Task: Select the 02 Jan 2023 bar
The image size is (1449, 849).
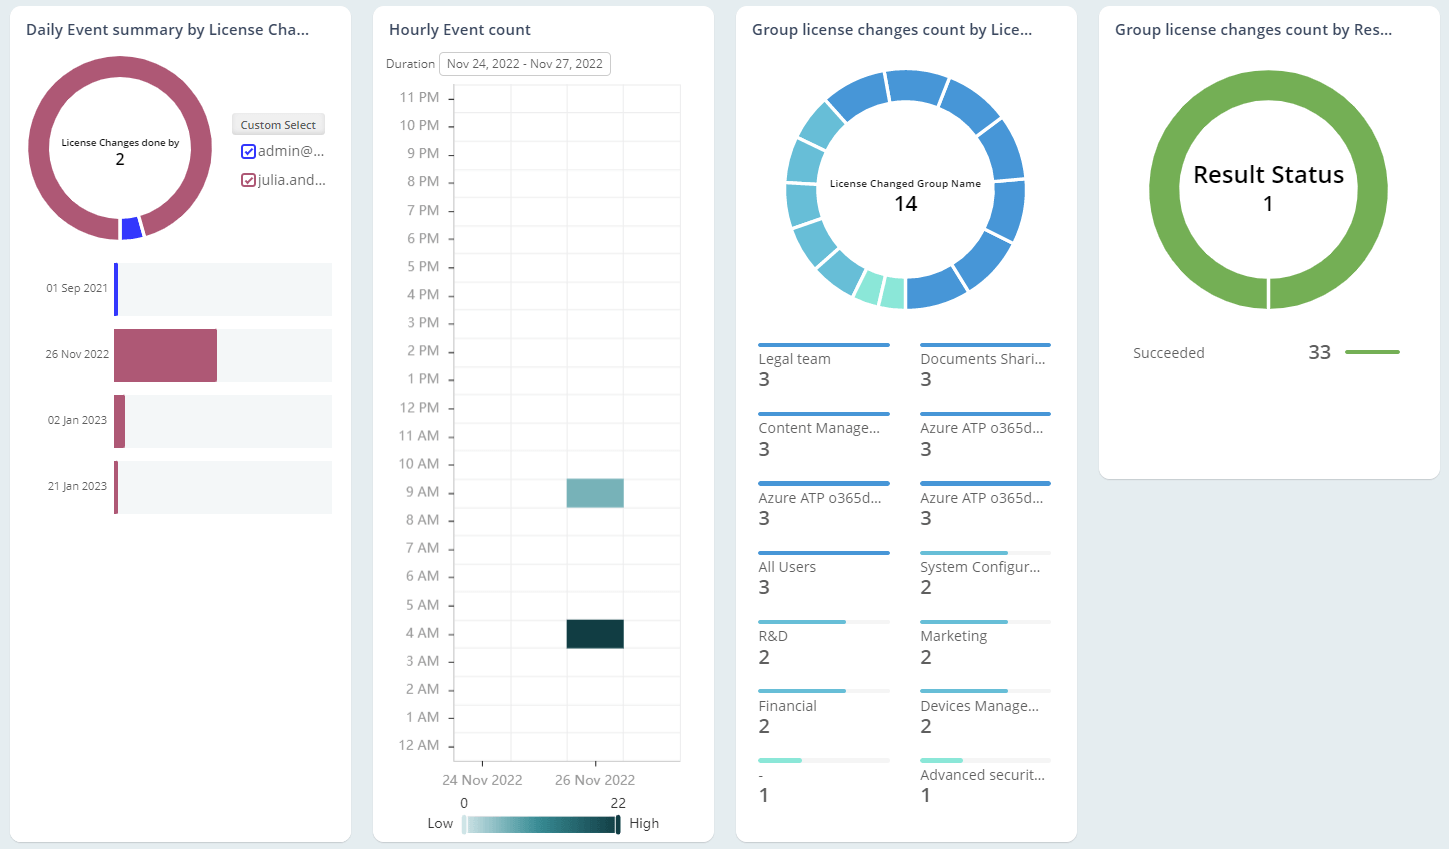Action: tap(119, 421)
